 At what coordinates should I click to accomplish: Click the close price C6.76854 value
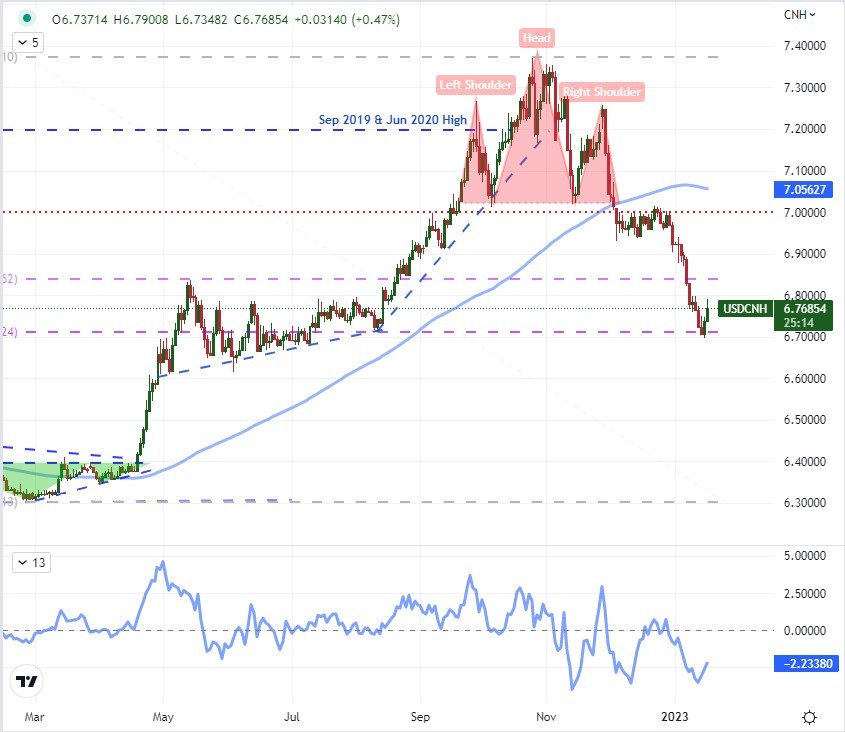pyautogui.click(x=261, y=20)
